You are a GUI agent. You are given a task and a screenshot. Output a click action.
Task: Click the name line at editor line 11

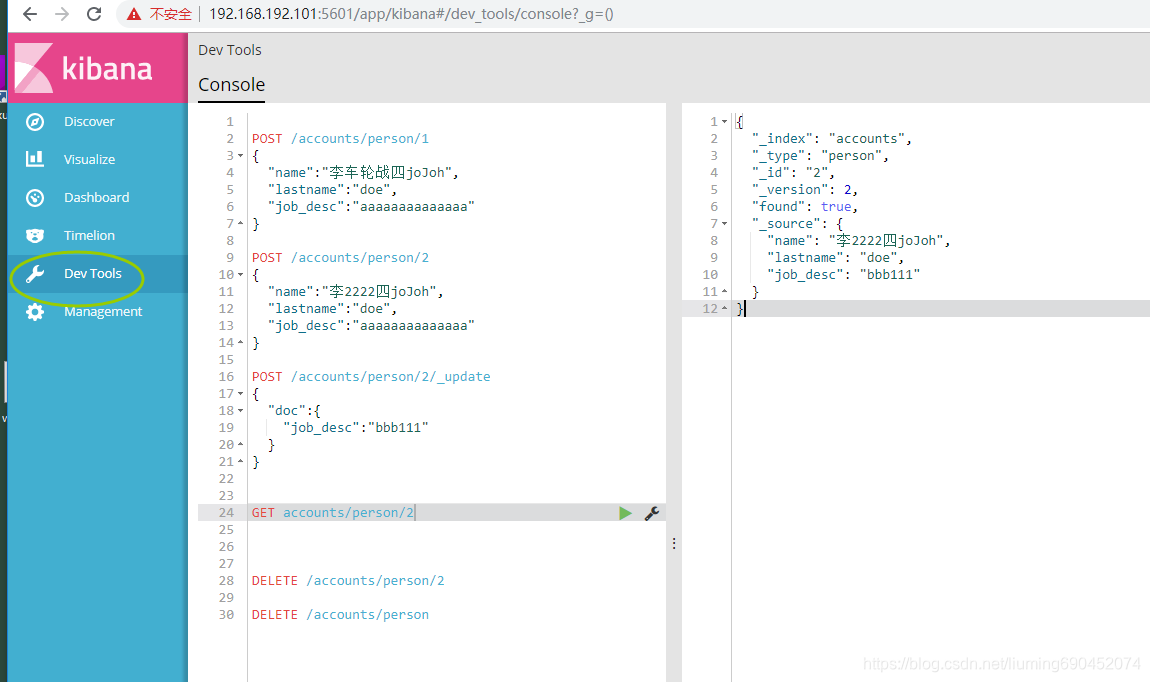(x=356, y=291)
